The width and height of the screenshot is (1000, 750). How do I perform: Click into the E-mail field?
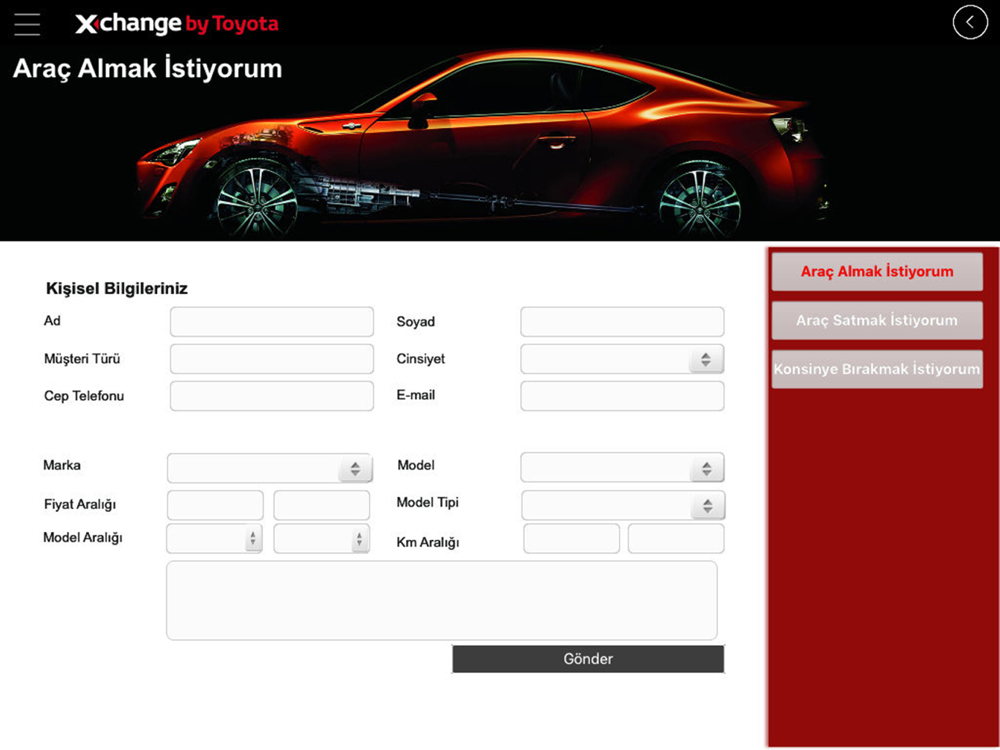coord(621,396)
